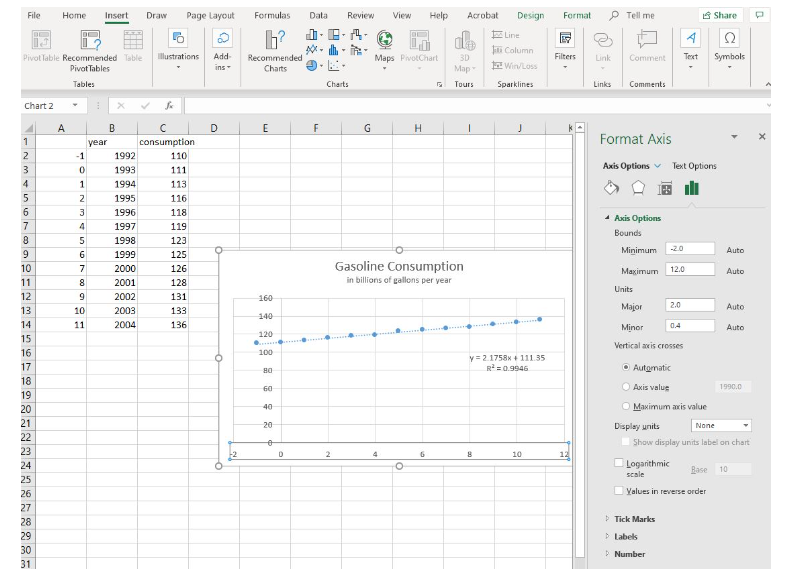Enable the Logarithmic scale checkbox

[619, 462]
